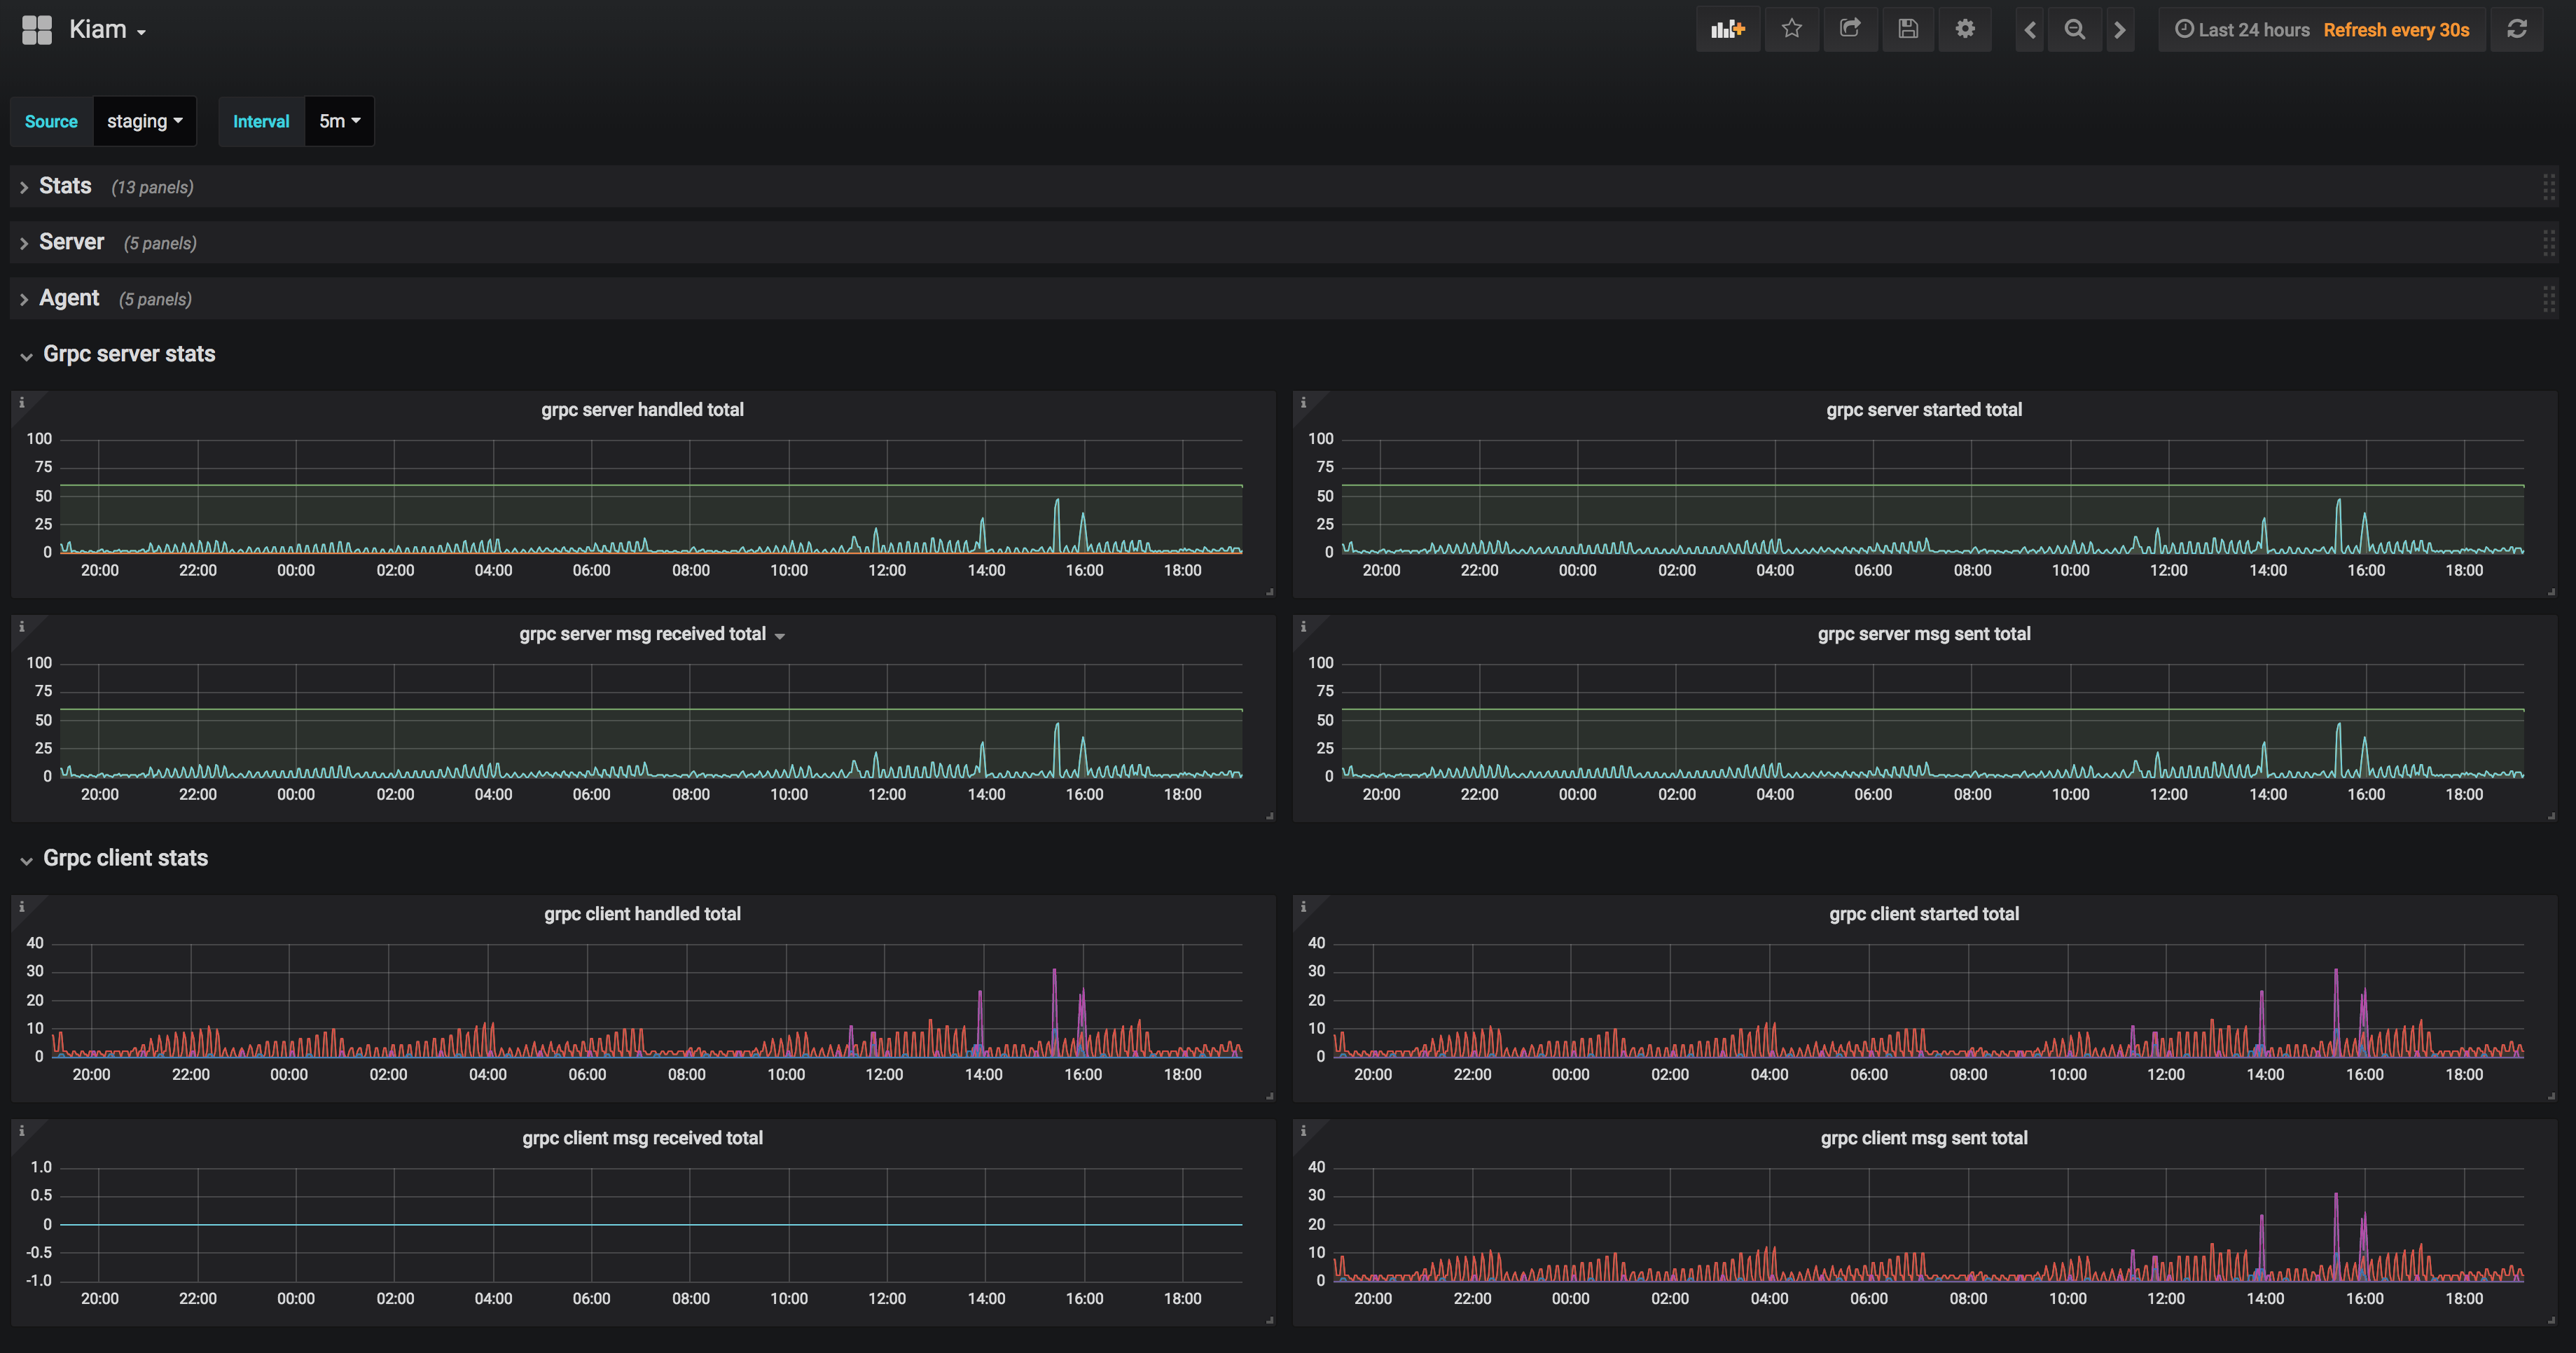Click grpc server started total panel title
Screen dimensions: 2576x1353
(x=1923, y=409)
